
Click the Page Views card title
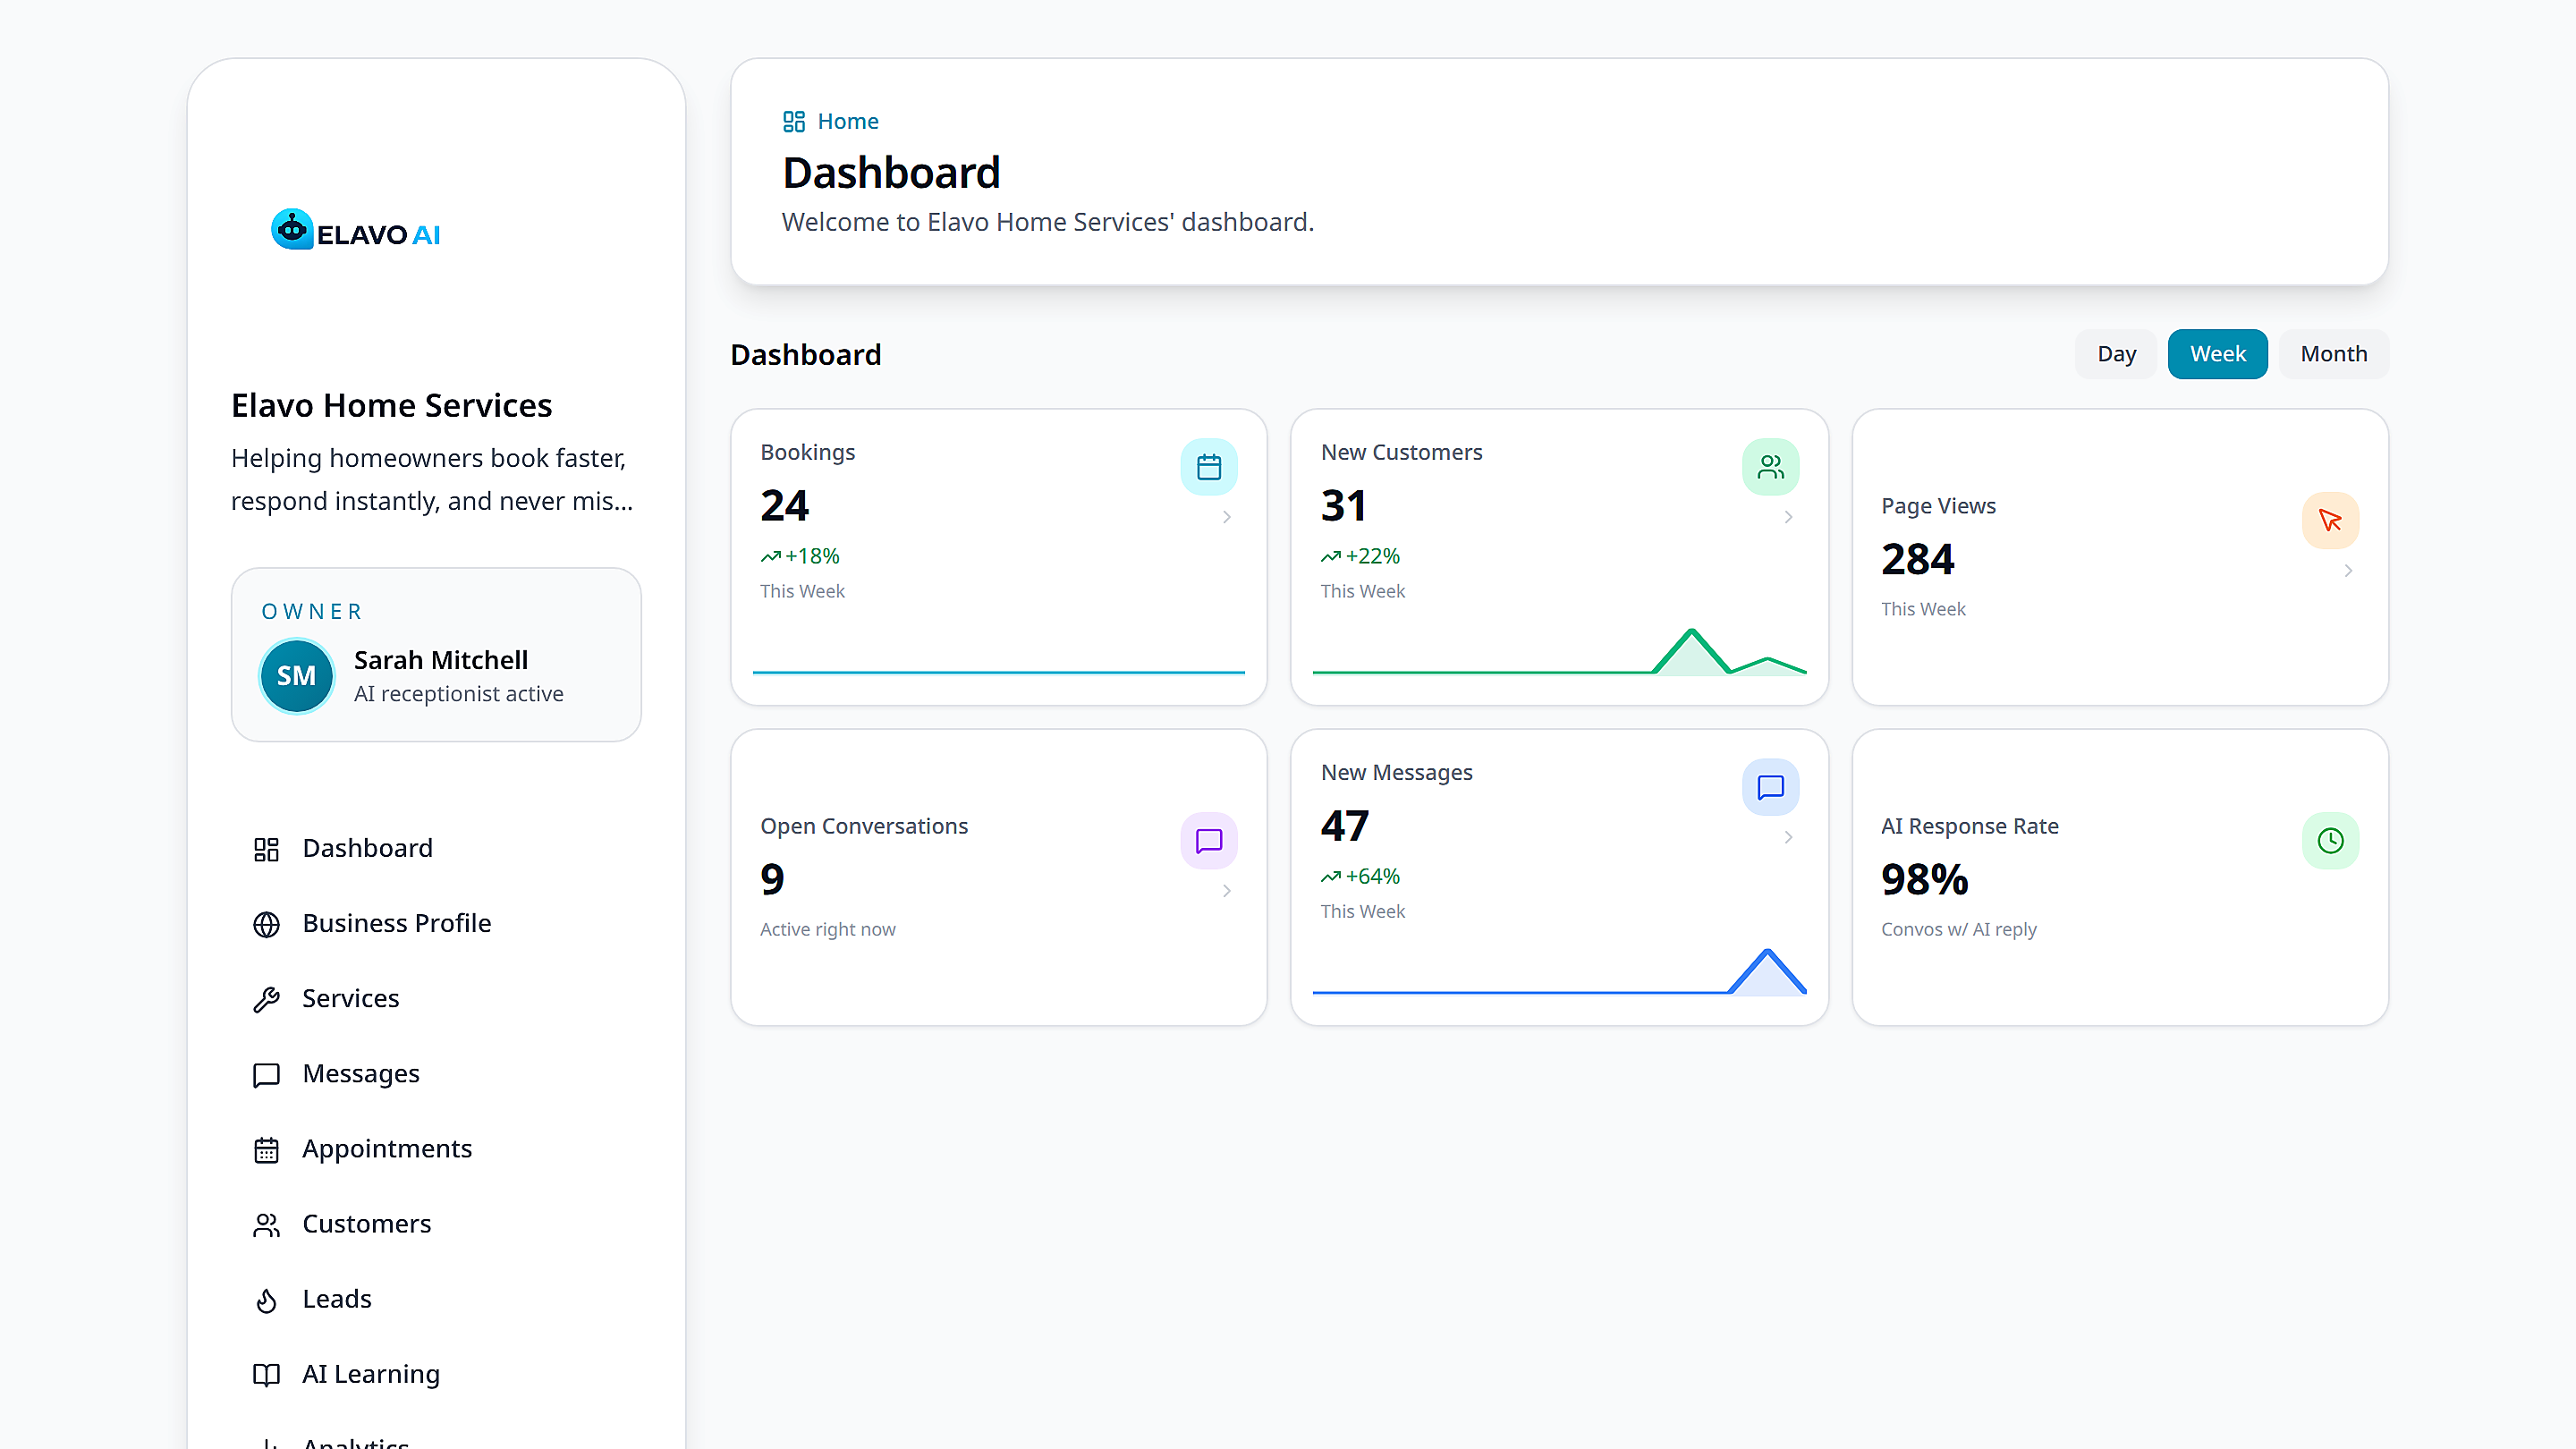click(x=1938, y=506)
